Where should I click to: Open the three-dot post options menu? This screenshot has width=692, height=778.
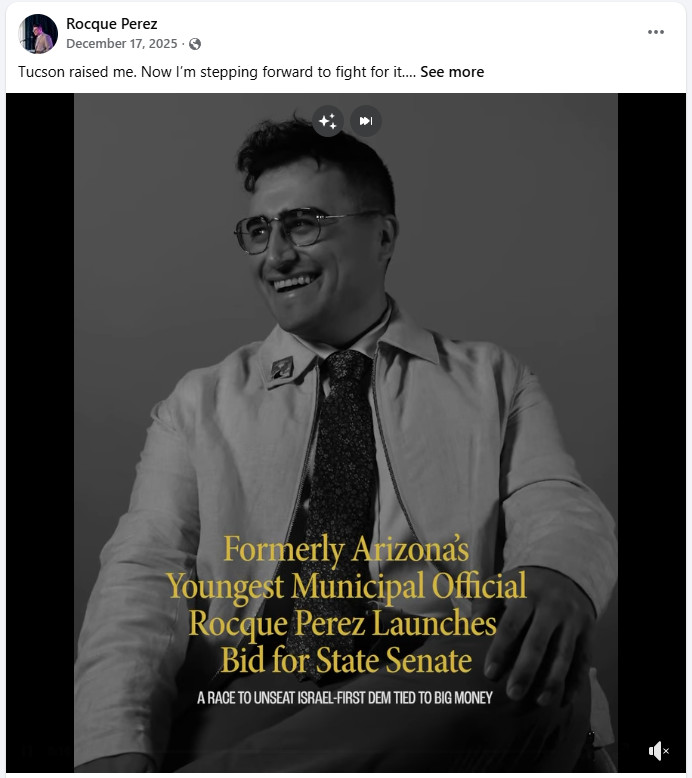[x=656, y=32]
